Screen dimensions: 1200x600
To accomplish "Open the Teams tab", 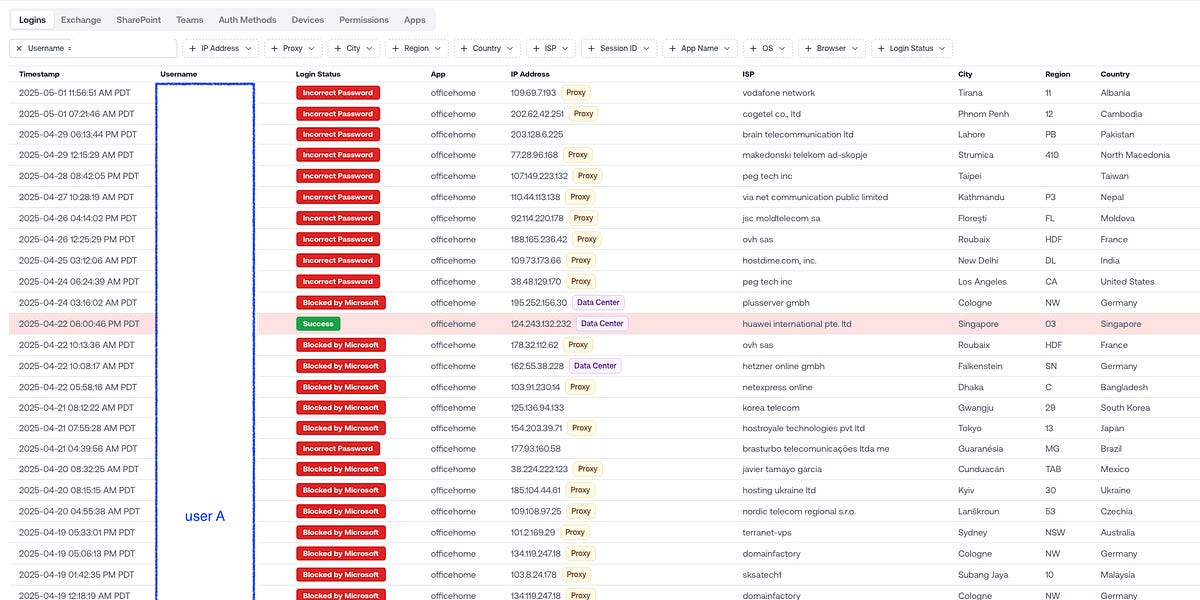I will tap(189, 20).
